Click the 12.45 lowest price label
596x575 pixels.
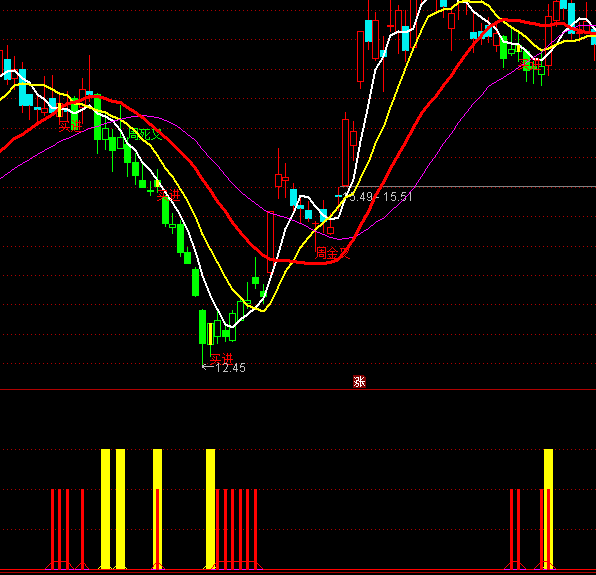point(231,368)
